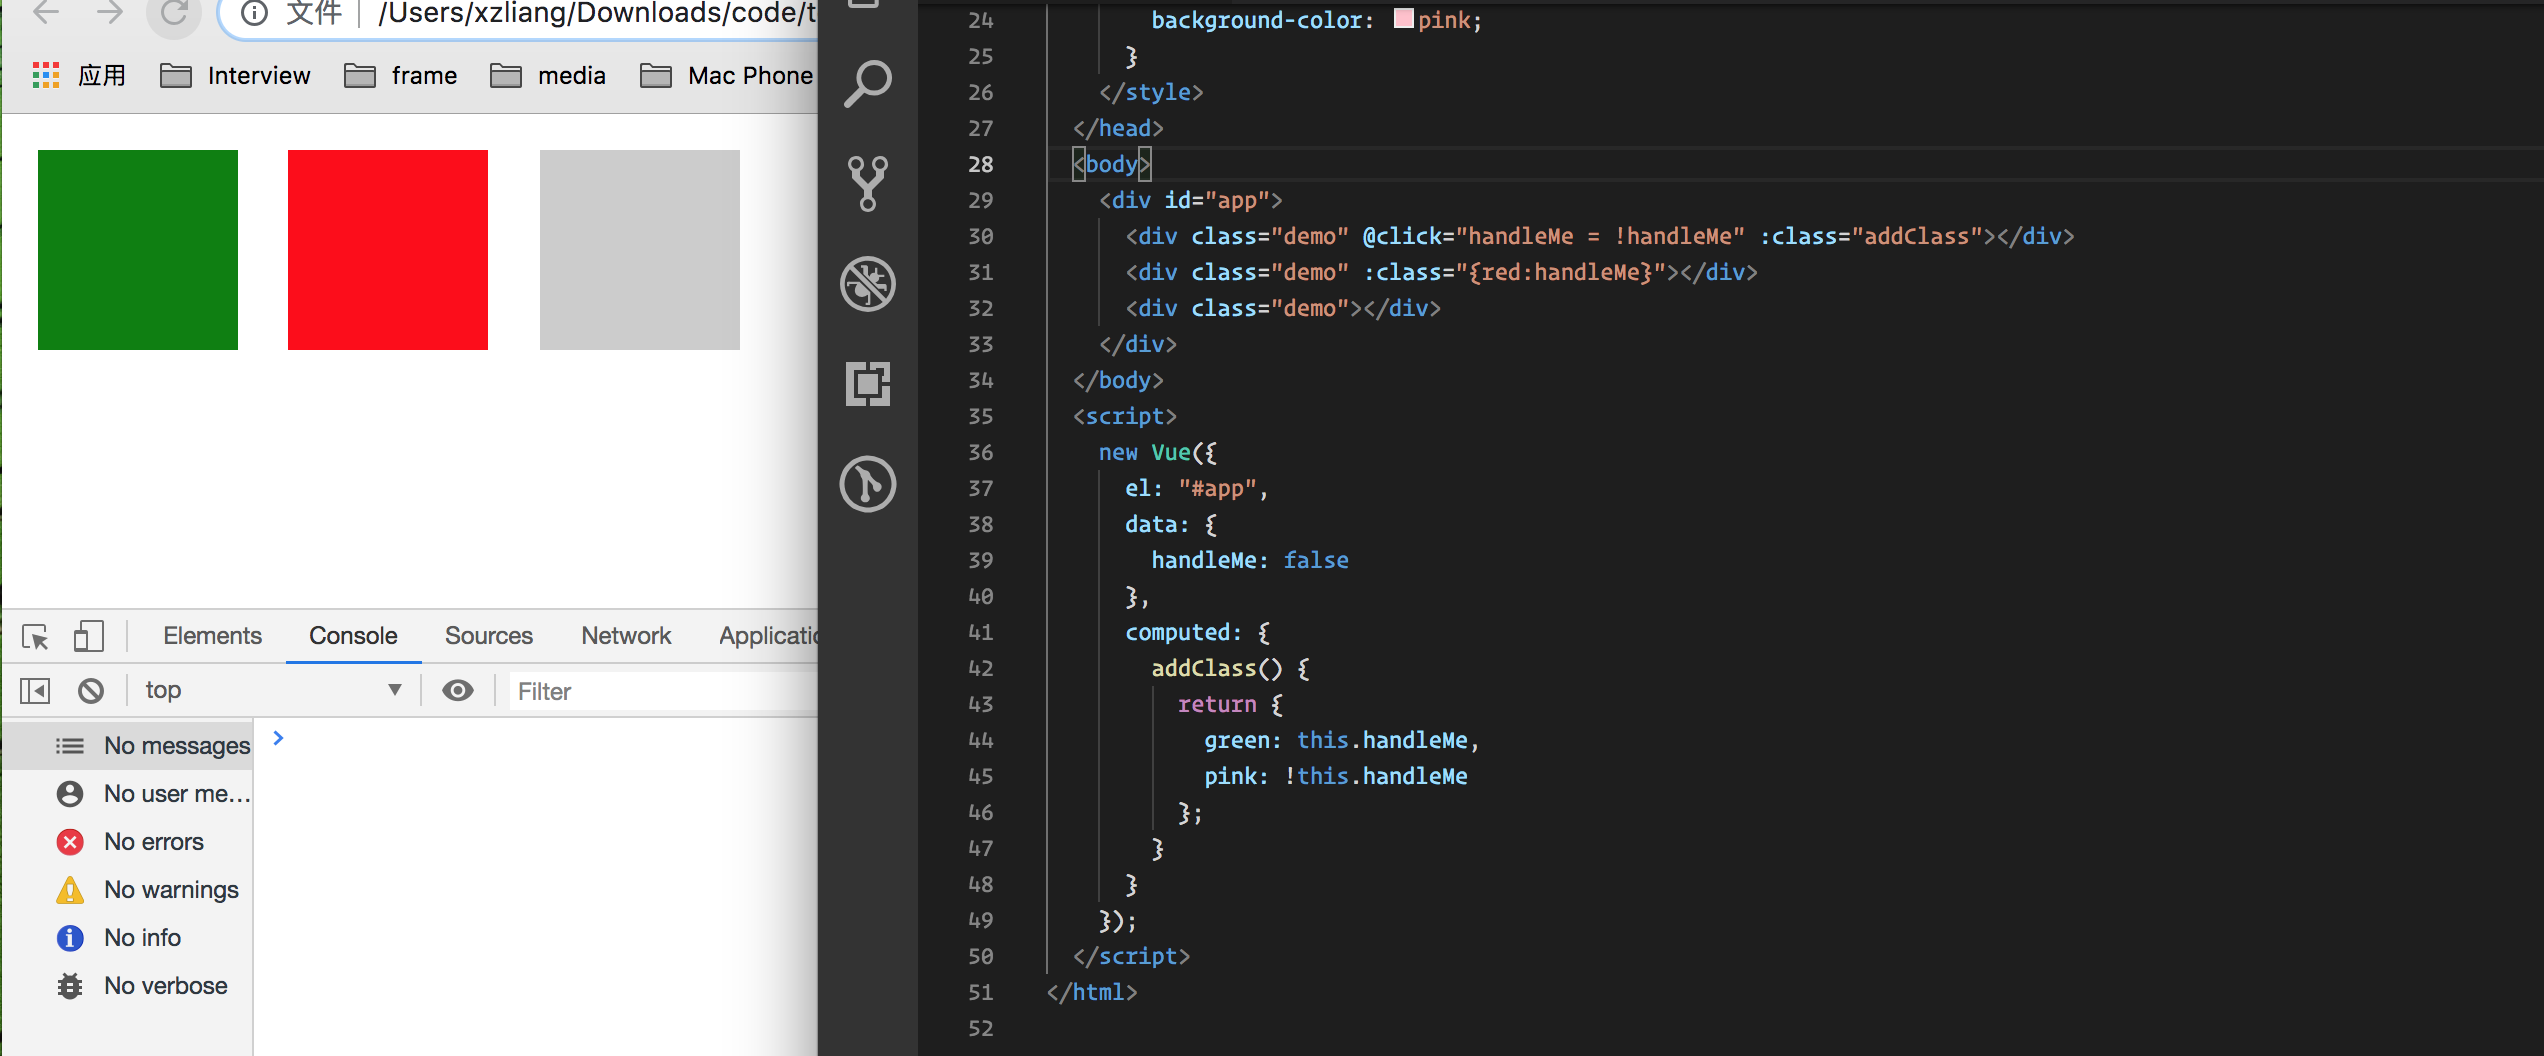Create live expression with the eye icon
Viewport: 2544px width, 1056px height.
pyautogui.click(x=458, y=691)
